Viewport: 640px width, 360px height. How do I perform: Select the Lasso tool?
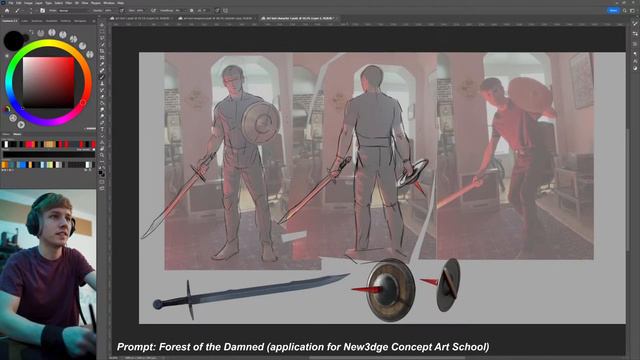click(x=102, y=38)
